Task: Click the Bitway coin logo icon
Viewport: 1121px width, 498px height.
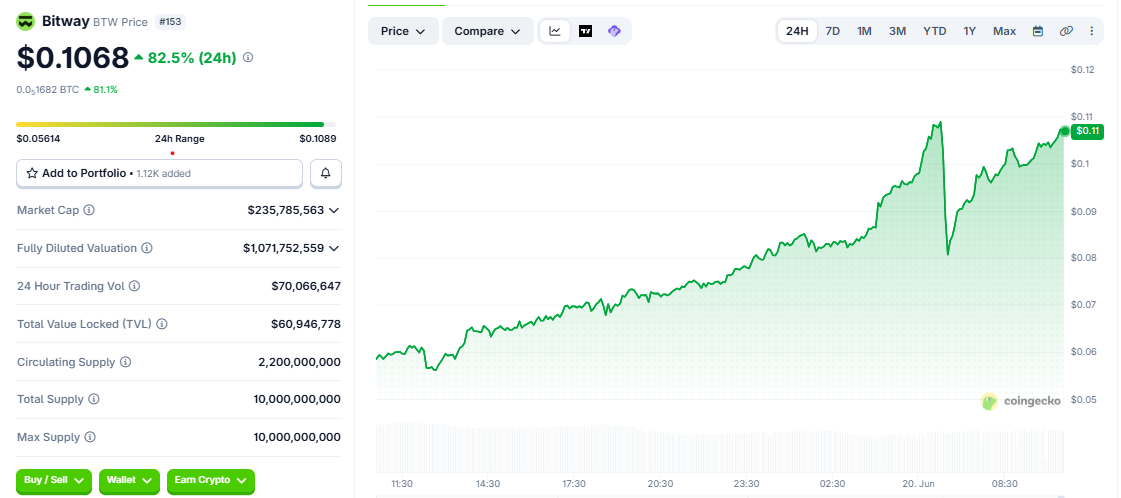Action: pos(26,22)
